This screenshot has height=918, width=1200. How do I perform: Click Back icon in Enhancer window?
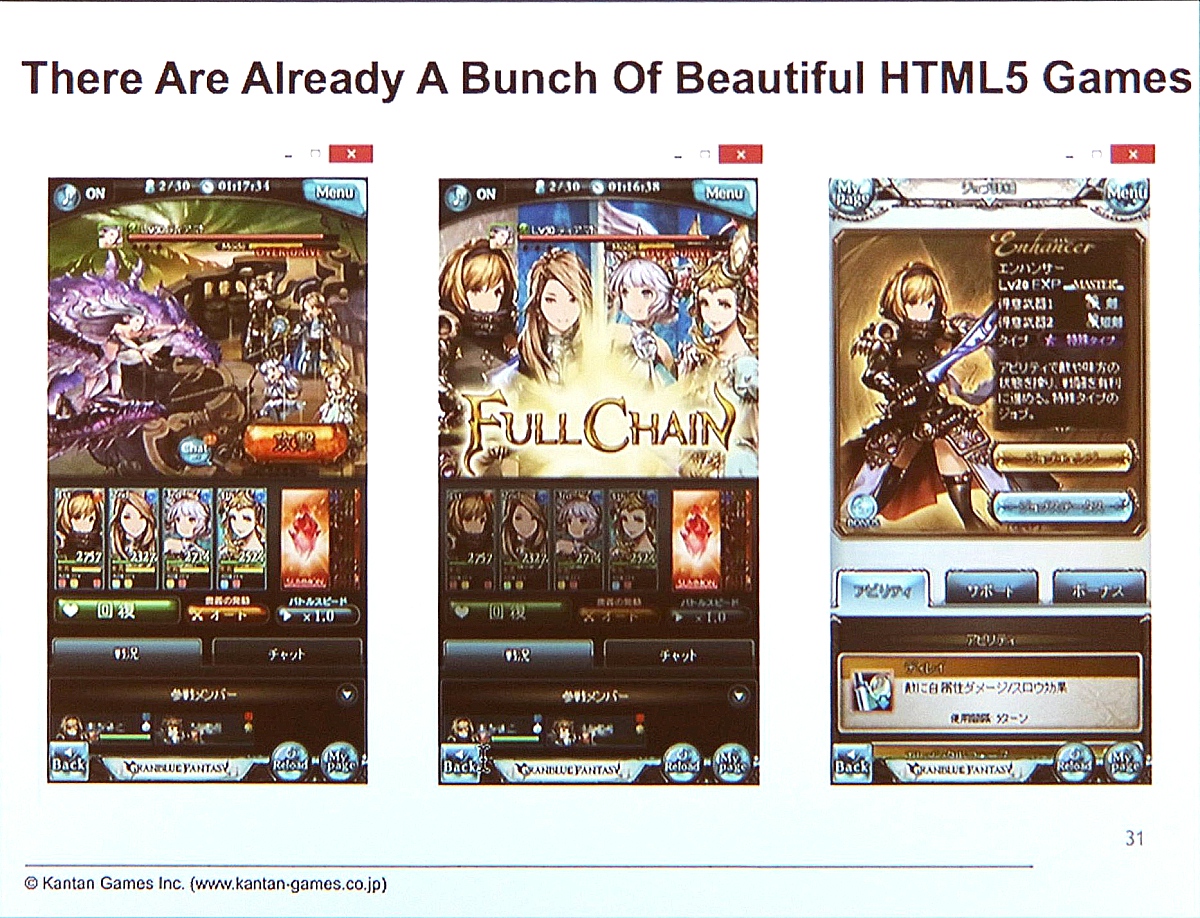852,764
